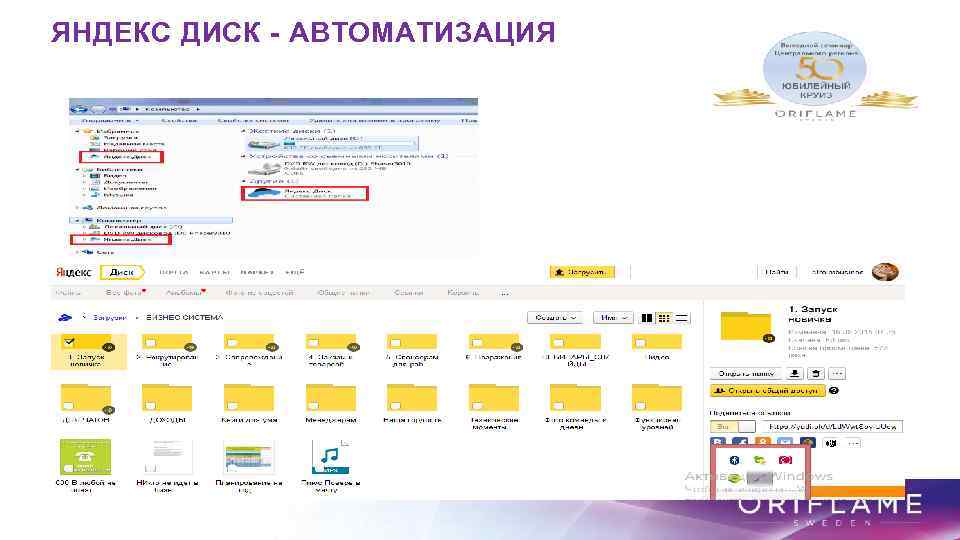The image size is (960, 540).
Task: Click the Открыть папку button
Action: tap(745, 373)
